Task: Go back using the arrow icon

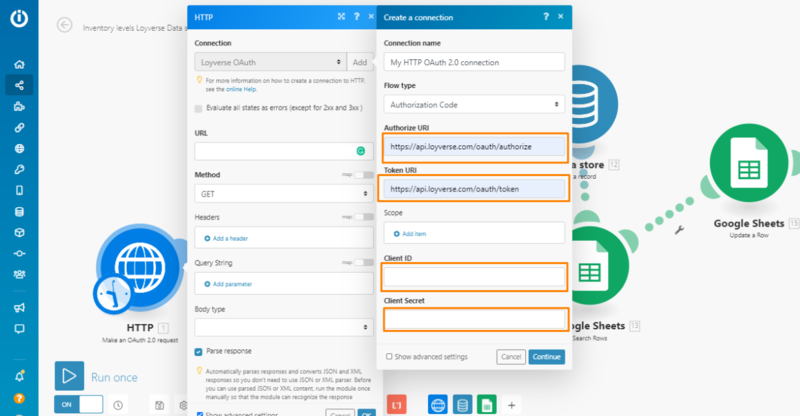Action: (x=65, y=25)
